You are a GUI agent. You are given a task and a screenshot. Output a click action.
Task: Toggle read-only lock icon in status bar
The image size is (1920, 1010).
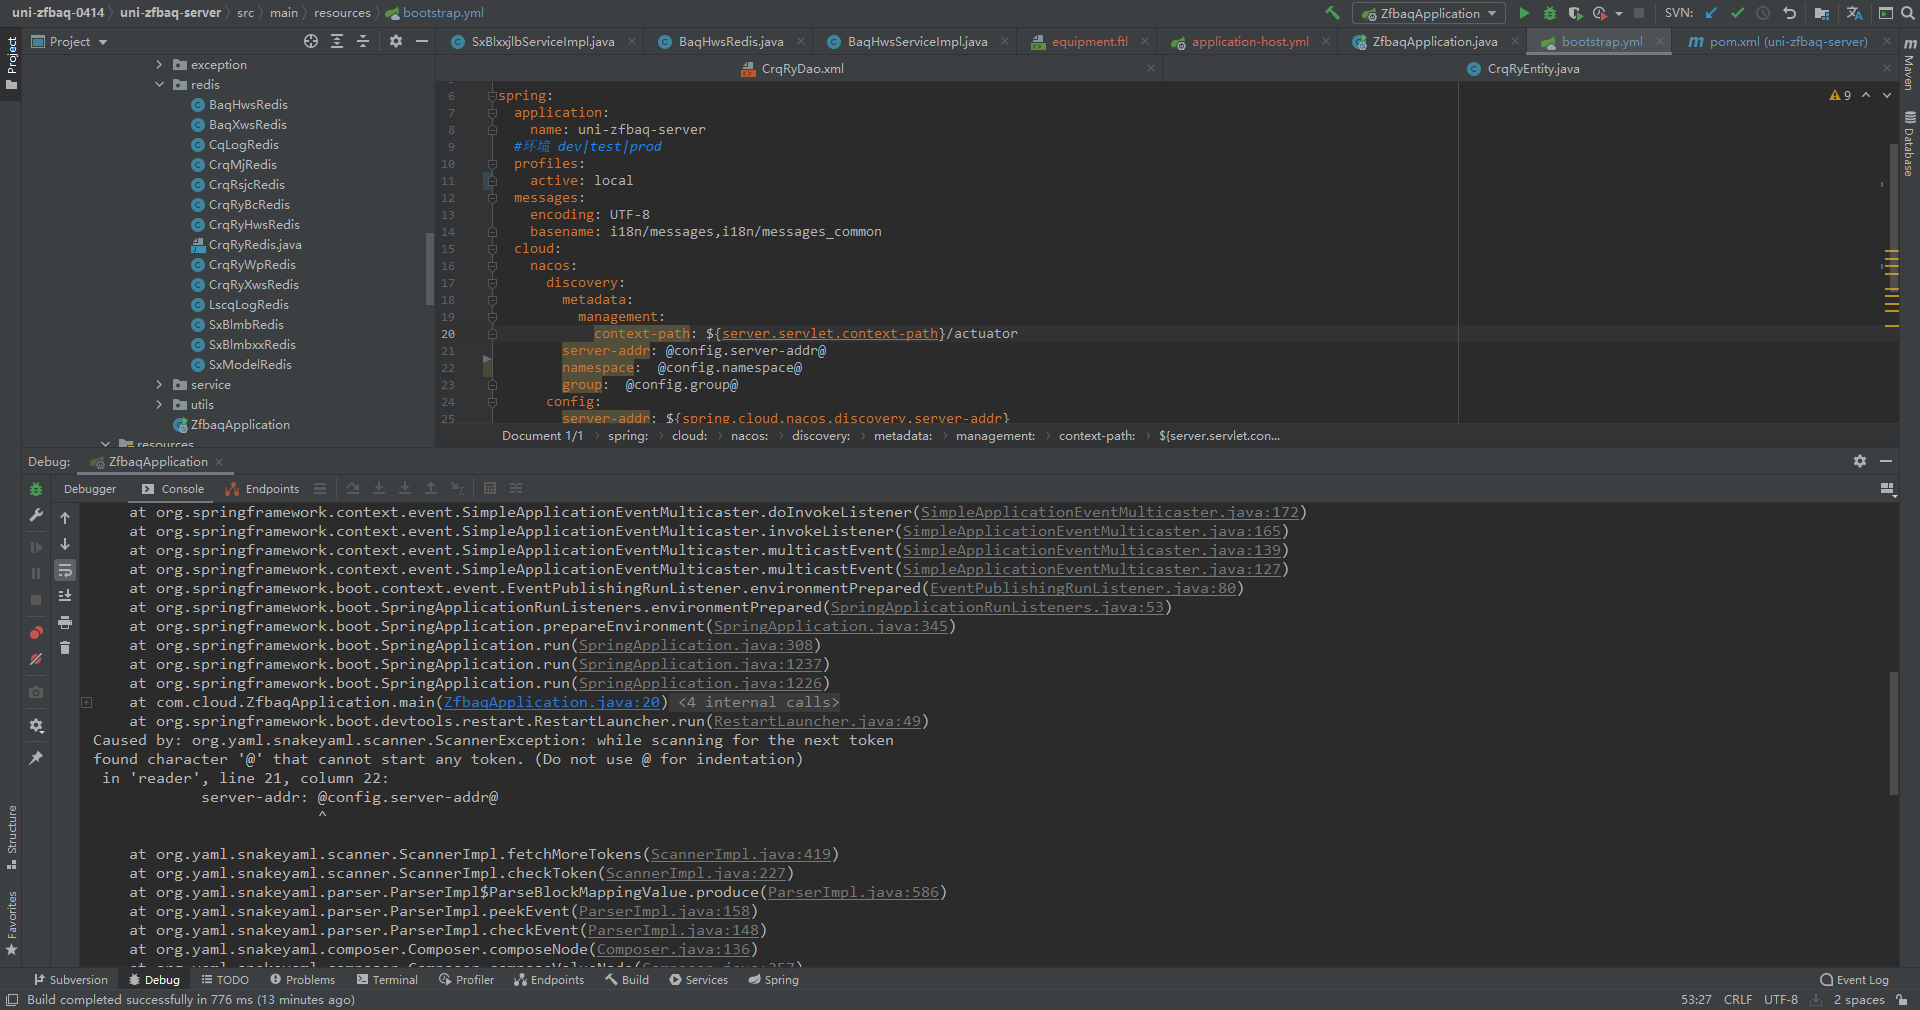tap(1902, 1000)
